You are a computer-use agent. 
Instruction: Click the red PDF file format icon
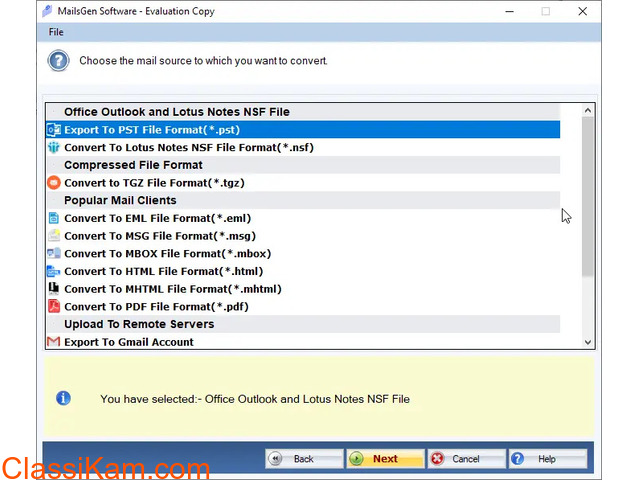(54, 306)
